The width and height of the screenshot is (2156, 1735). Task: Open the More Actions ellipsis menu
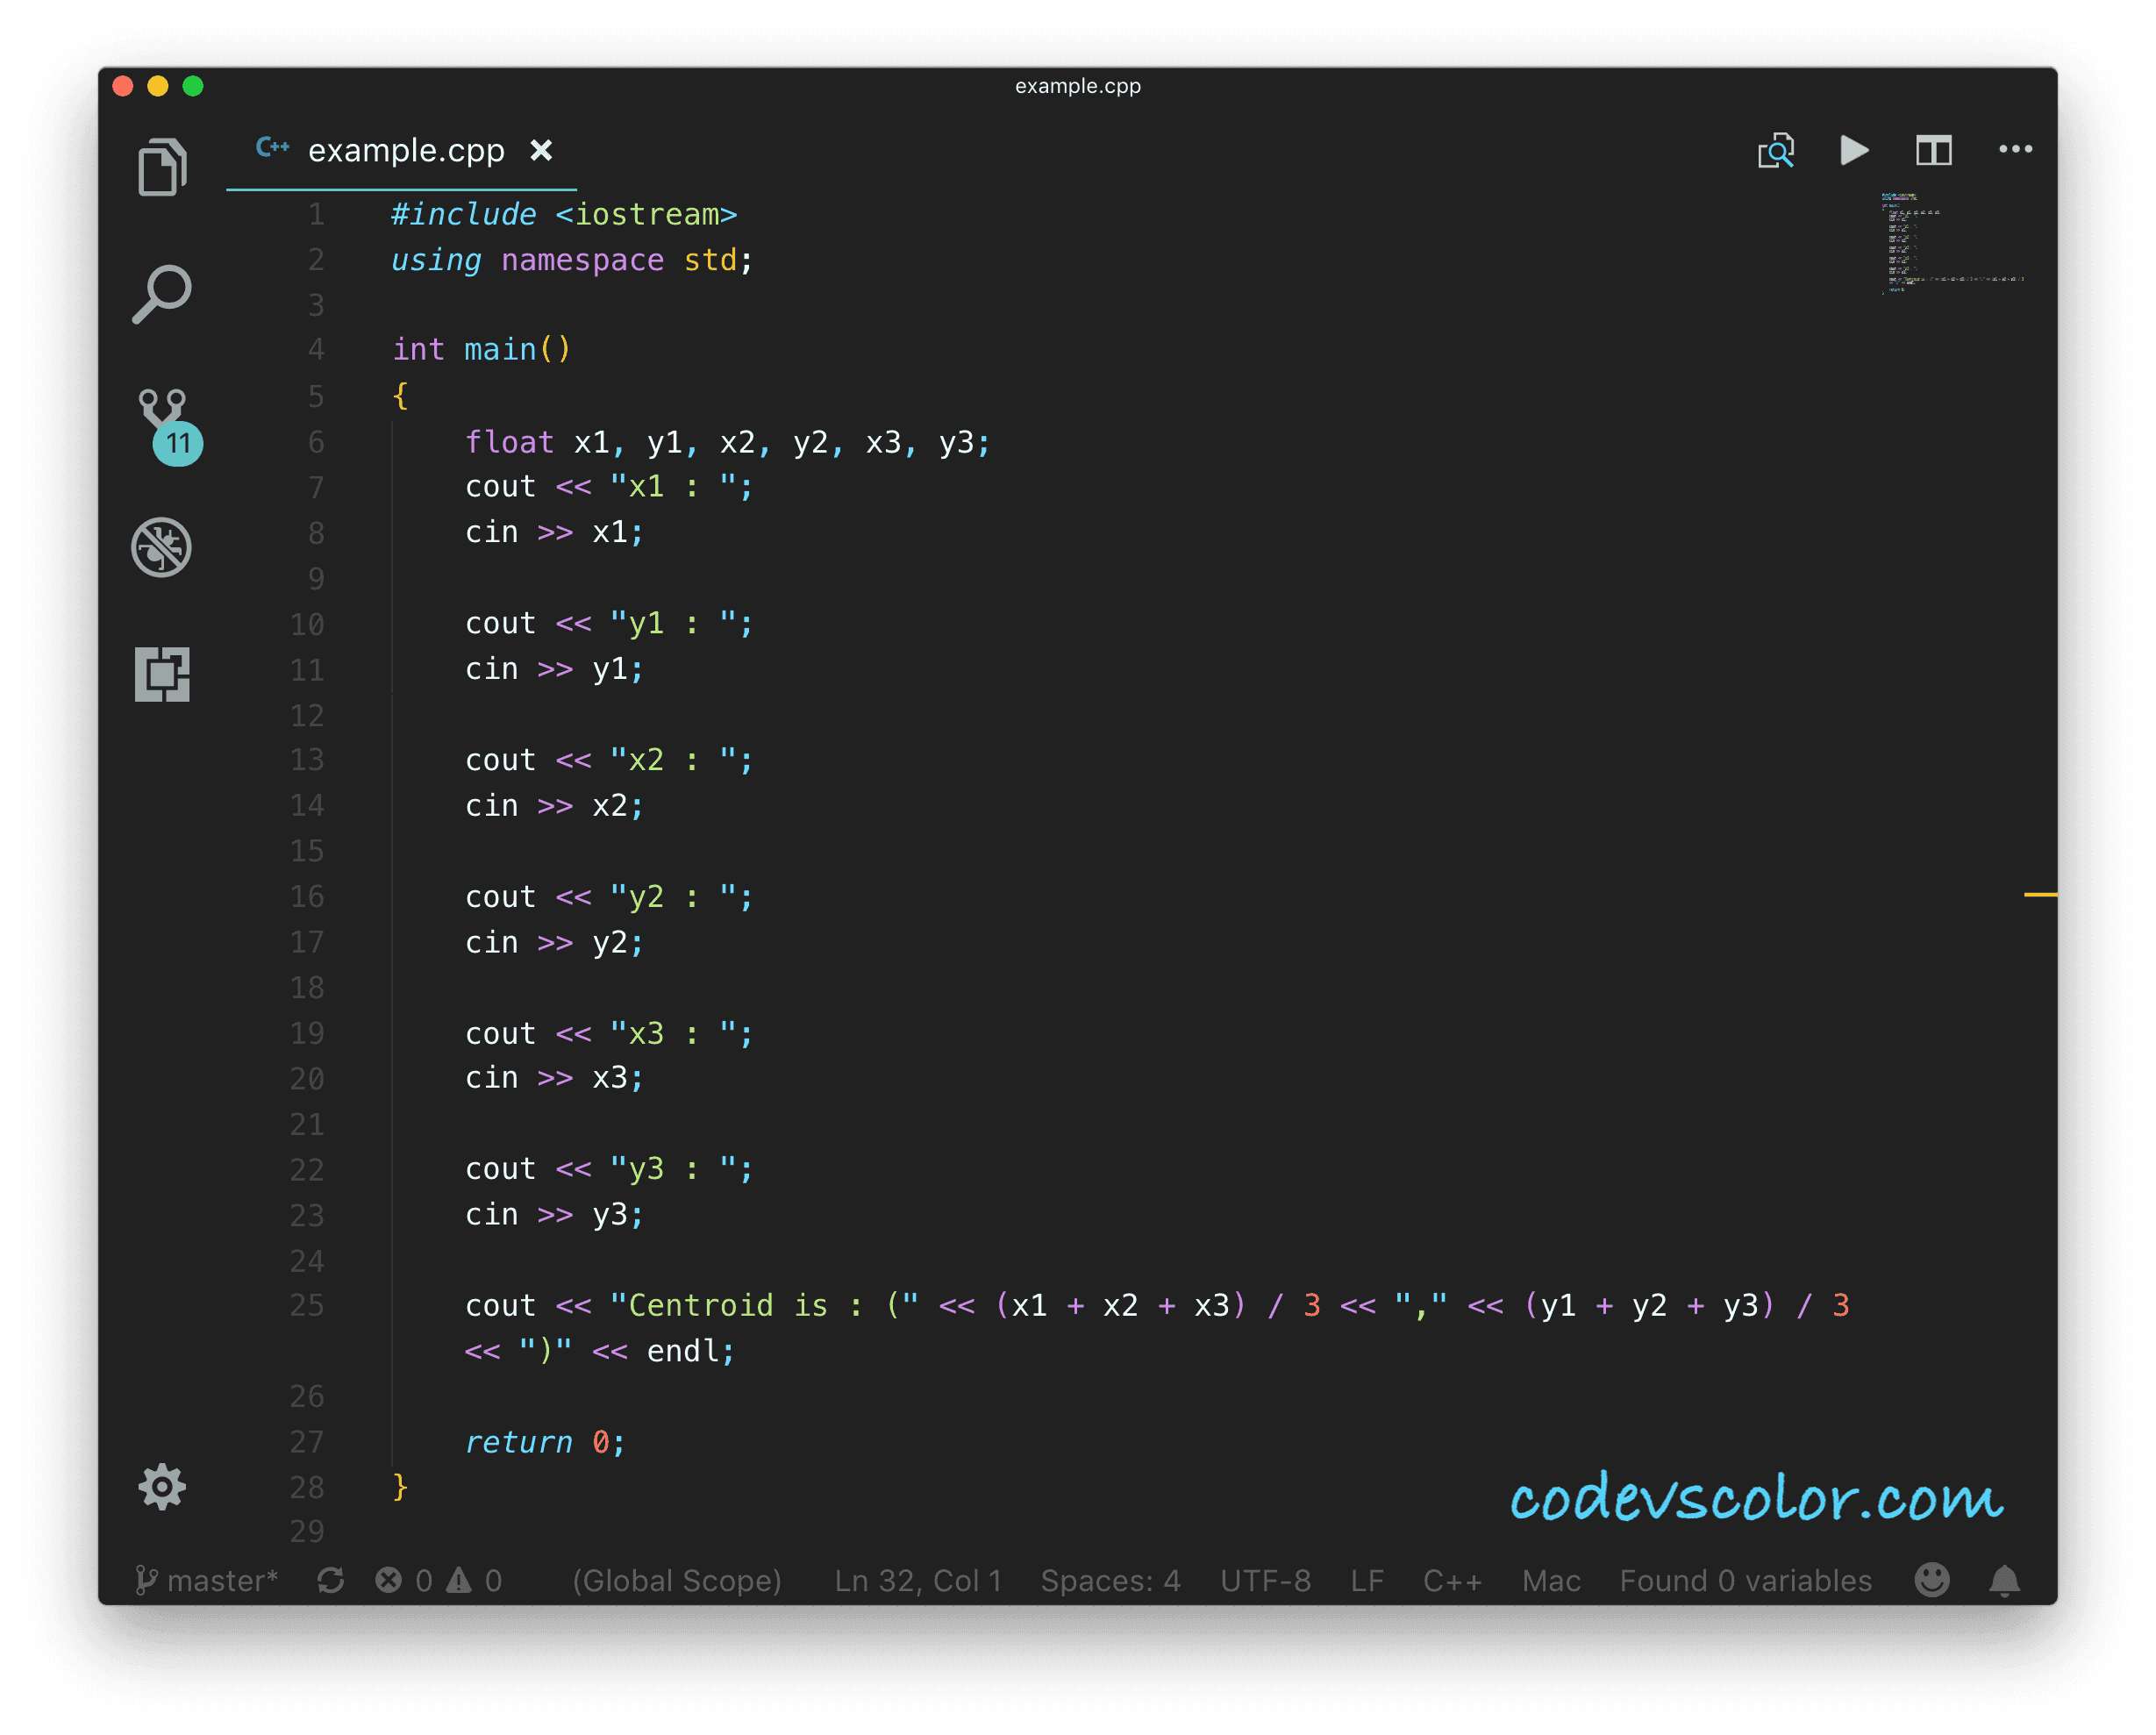[x=2014, y=150]
